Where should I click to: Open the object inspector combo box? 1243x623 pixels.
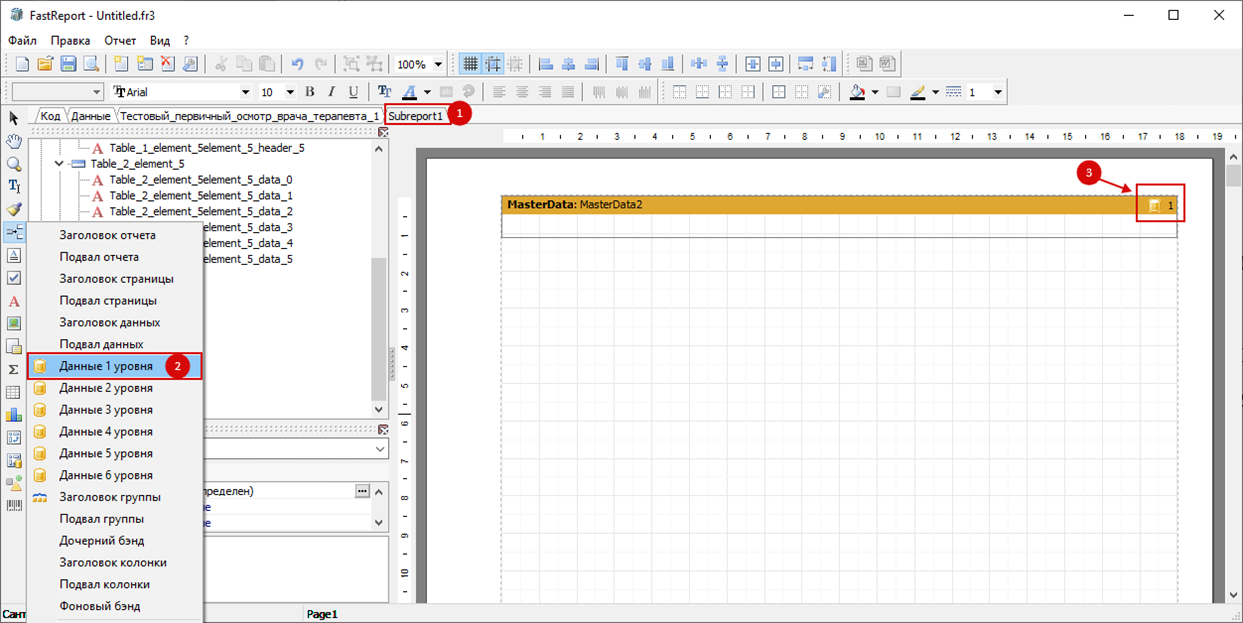[295, 450]
